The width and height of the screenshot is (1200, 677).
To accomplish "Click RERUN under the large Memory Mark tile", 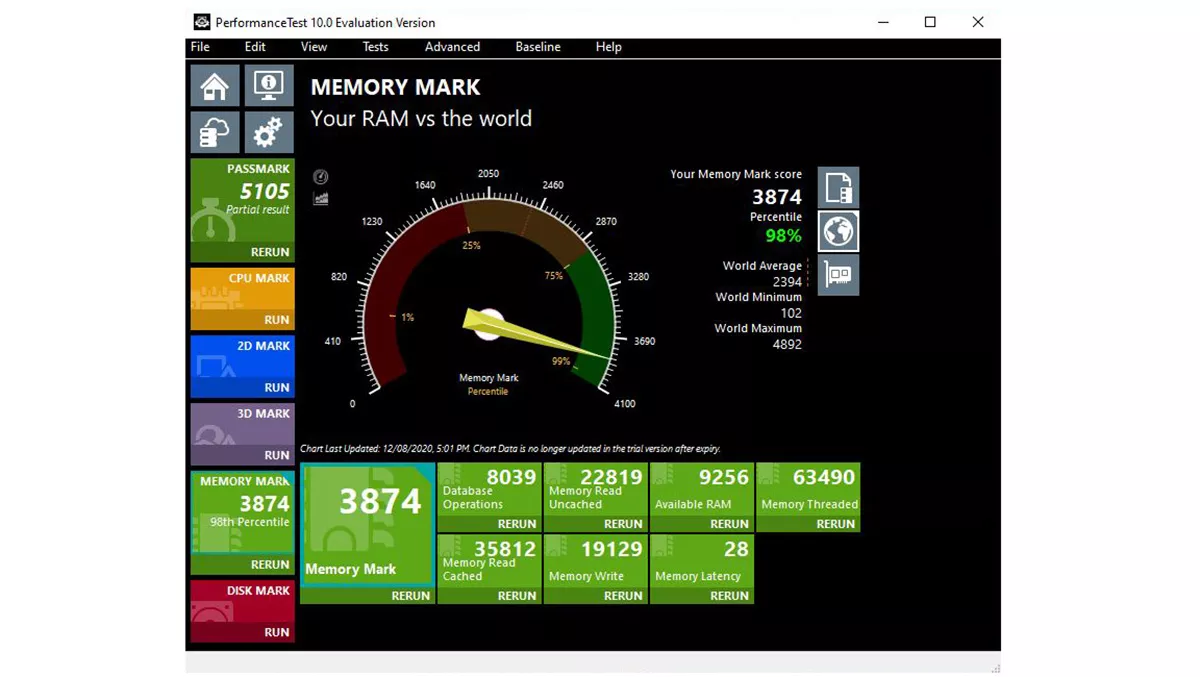I will coord(410,596).
